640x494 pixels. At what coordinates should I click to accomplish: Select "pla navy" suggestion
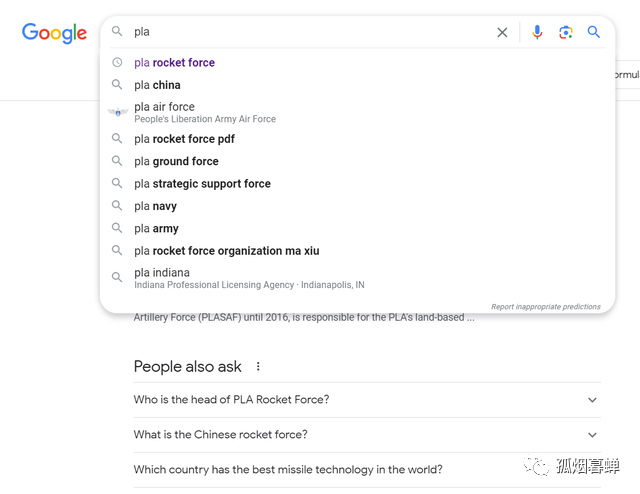(x=155, y=206)
